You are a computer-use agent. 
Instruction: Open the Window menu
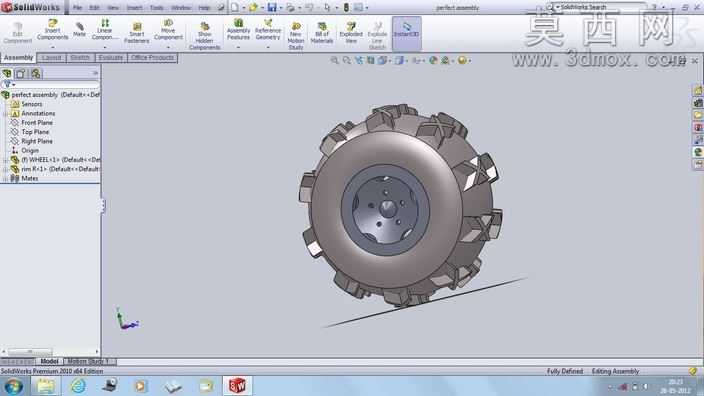coord(180,8)
